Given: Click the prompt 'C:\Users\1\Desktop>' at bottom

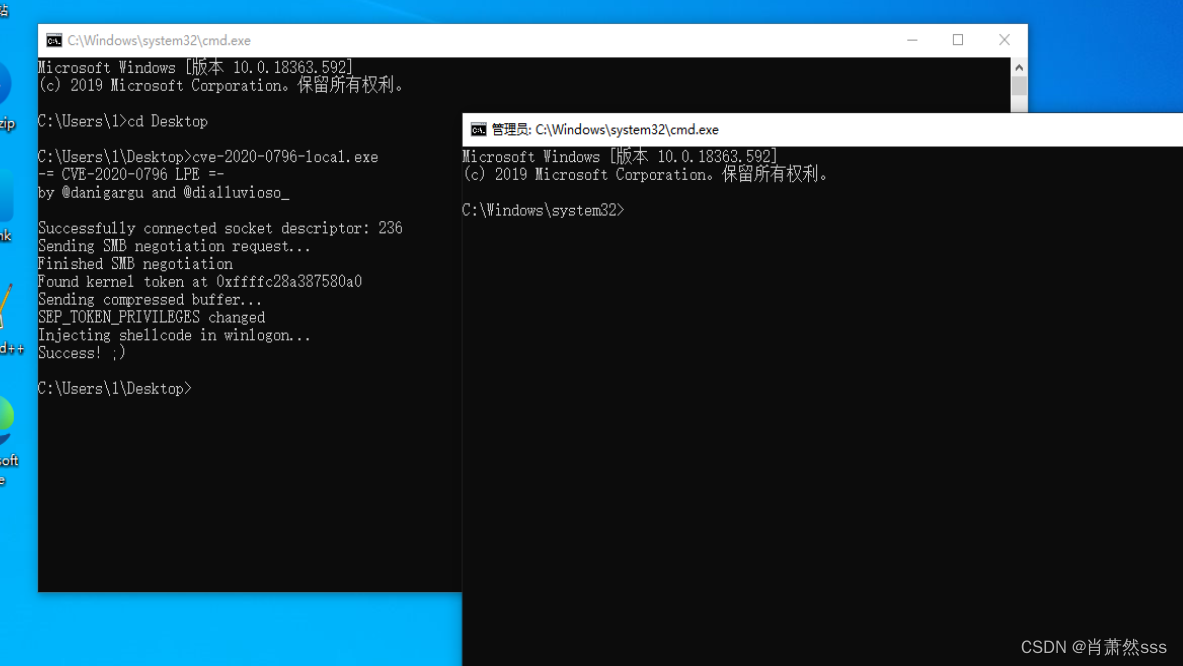Looking at the screenshot, I should click(x=115, y=388).
